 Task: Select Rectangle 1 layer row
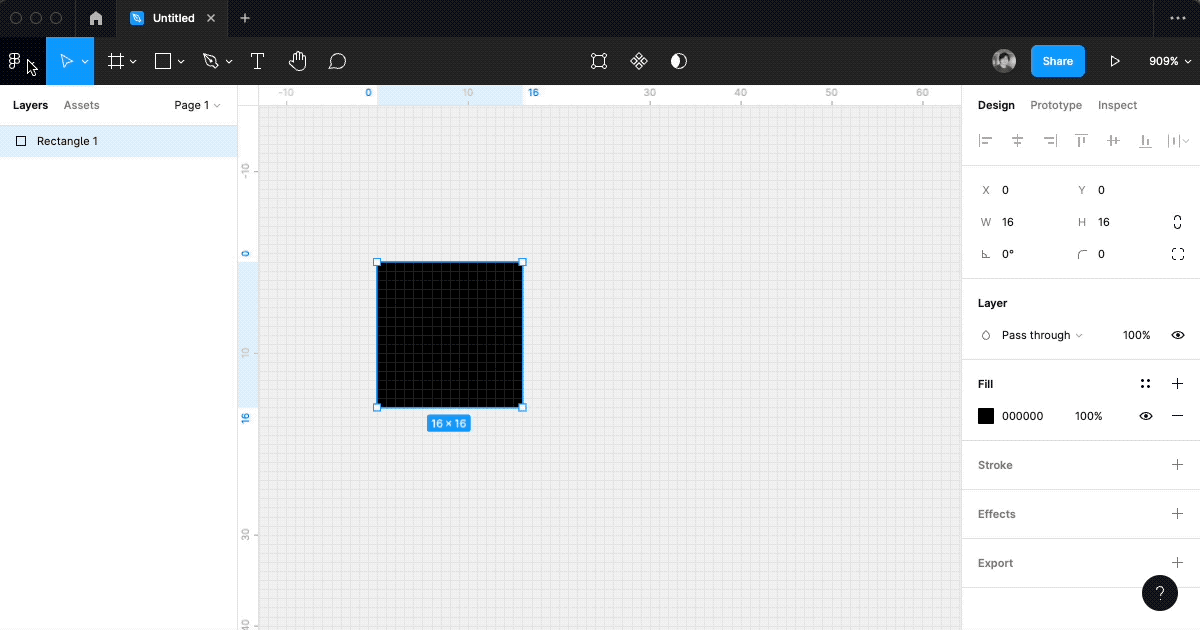pos(118,141)
